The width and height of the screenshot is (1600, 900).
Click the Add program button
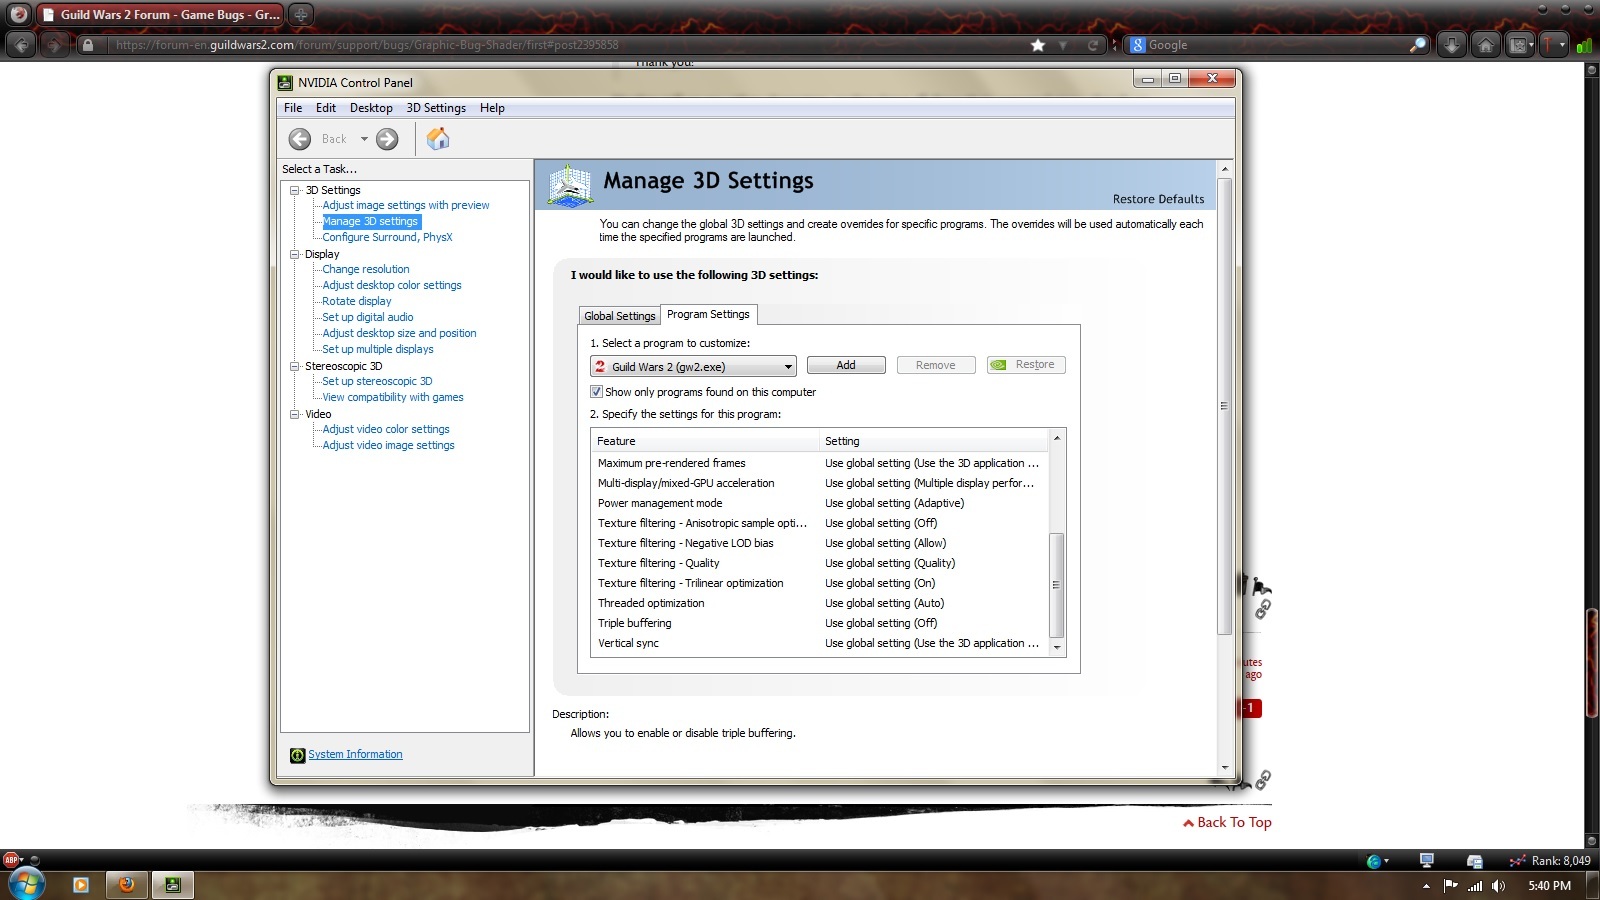coord(846,365)
